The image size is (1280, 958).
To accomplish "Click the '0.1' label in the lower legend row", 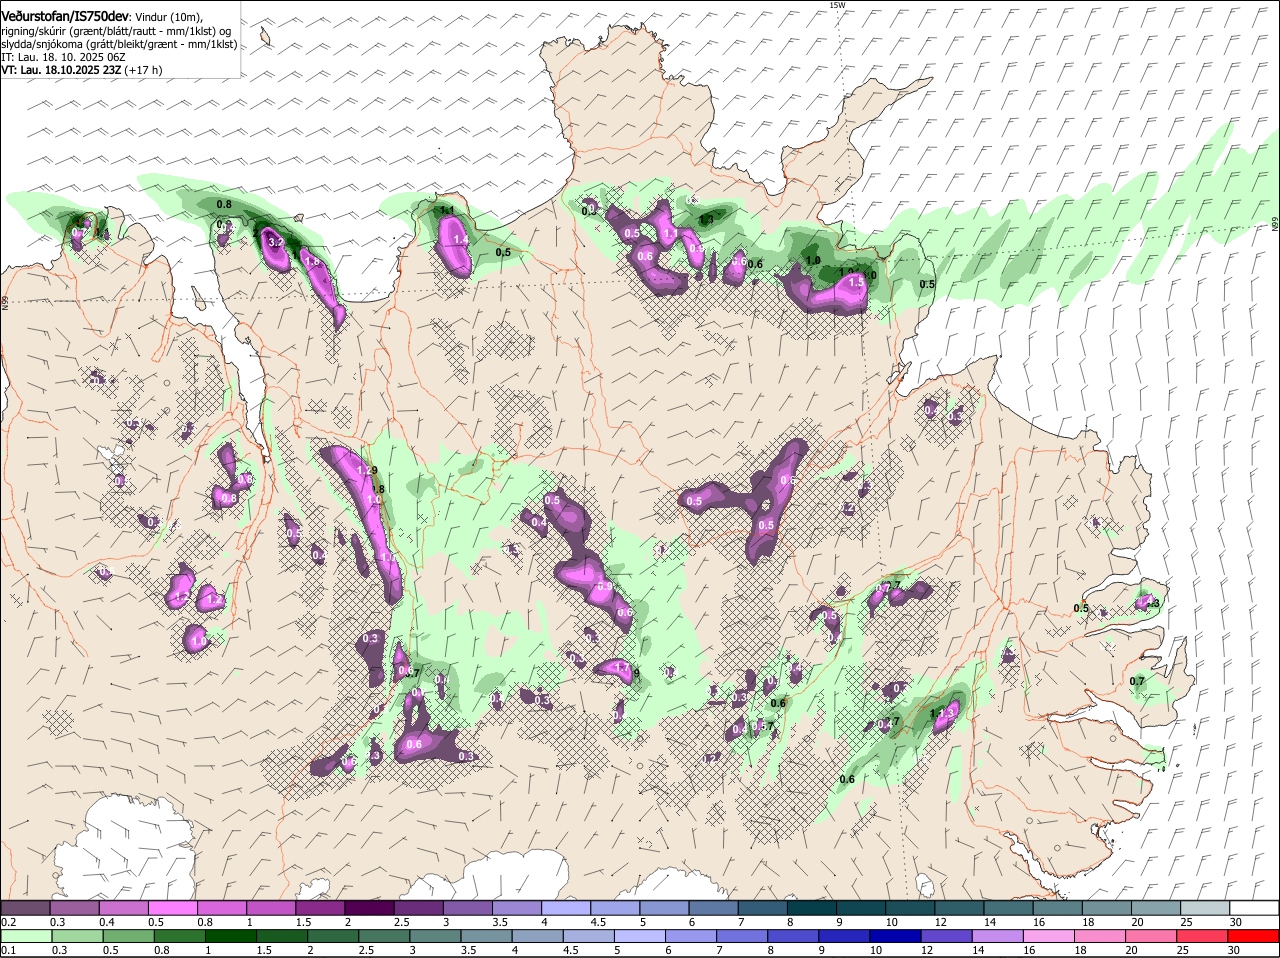I will [8, 951].
